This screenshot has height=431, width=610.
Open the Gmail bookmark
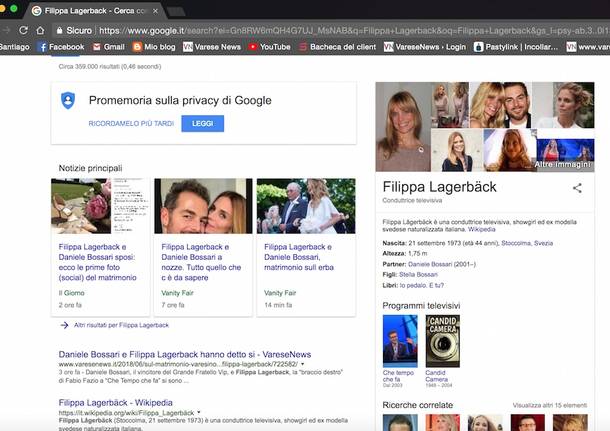[x=109, y=47]
